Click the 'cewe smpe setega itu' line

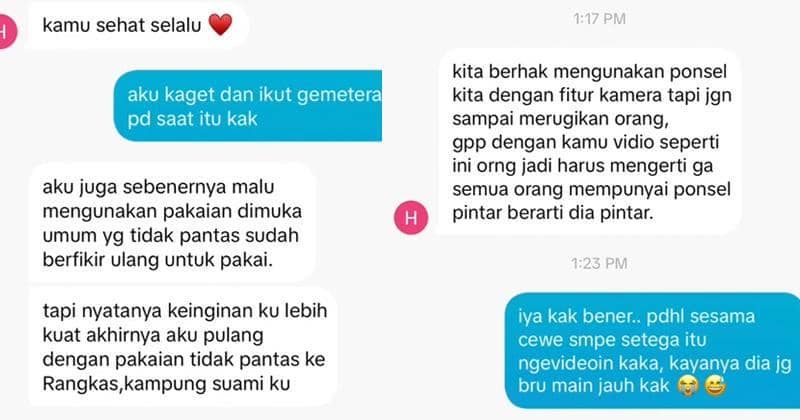(612, 339)
